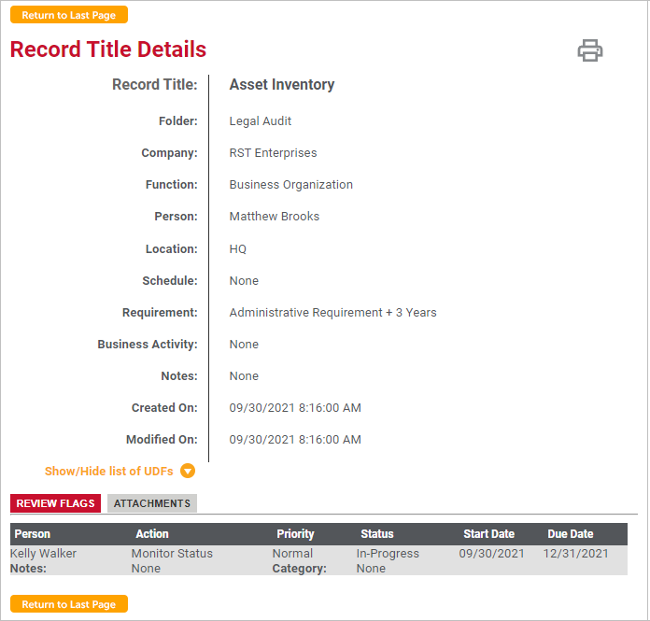
Task: Click the Status column header
Action: click(x=377, y=534)
